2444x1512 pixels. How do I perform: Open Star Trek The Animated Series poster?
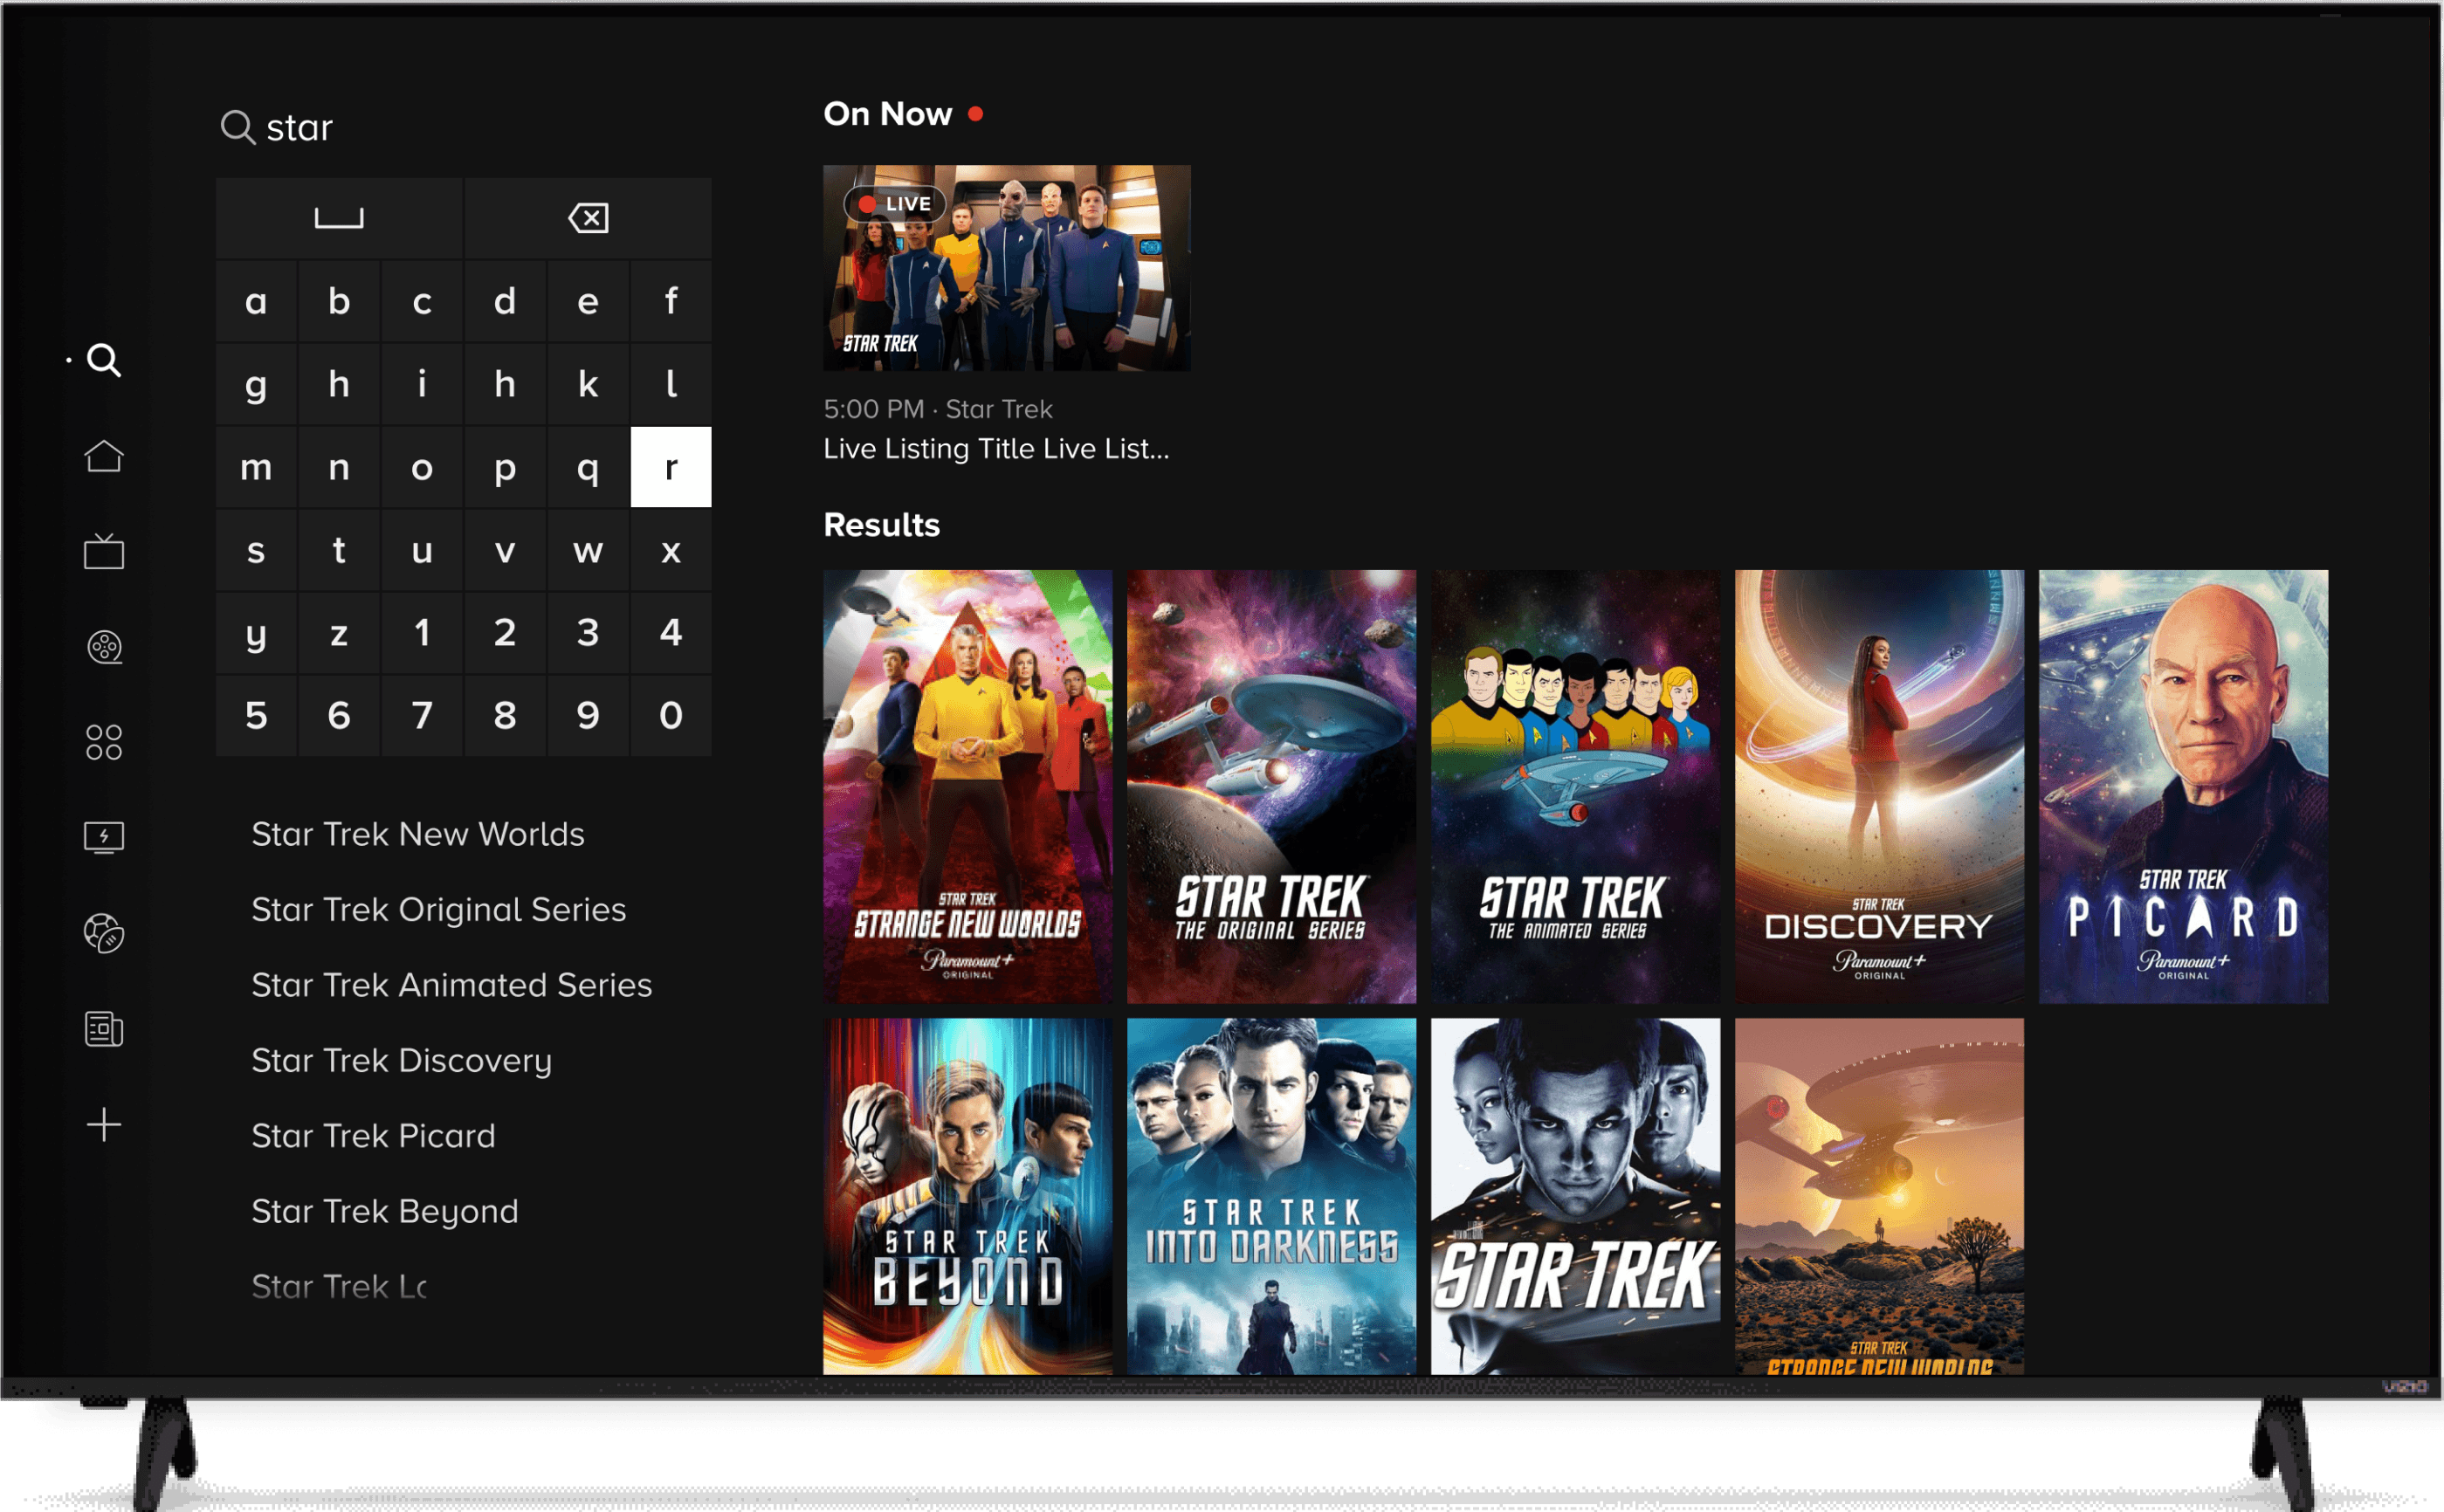point(1576,787)
